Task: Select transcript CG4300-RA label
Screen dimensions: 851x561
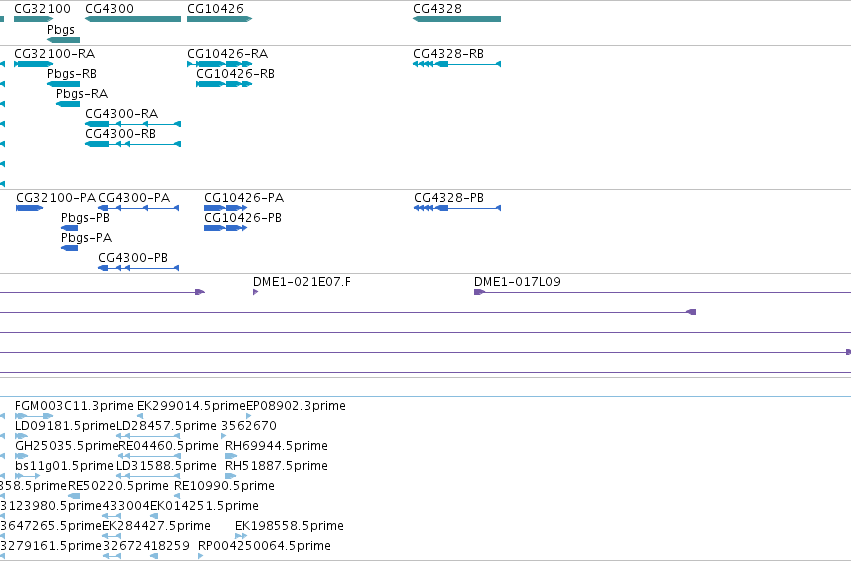Action: (x=122, y=114)
